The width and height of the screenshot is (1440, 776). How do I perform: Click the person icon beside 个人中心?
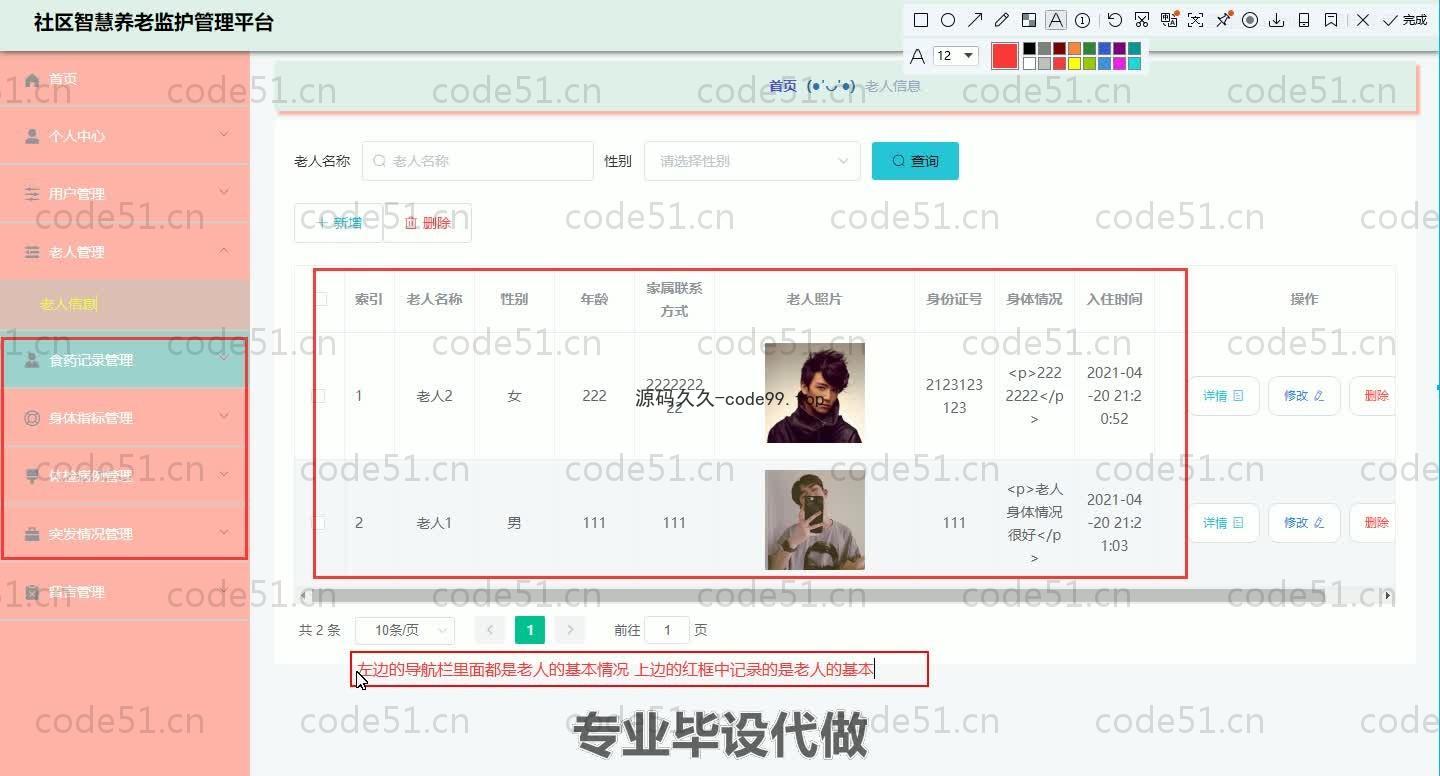33,136
